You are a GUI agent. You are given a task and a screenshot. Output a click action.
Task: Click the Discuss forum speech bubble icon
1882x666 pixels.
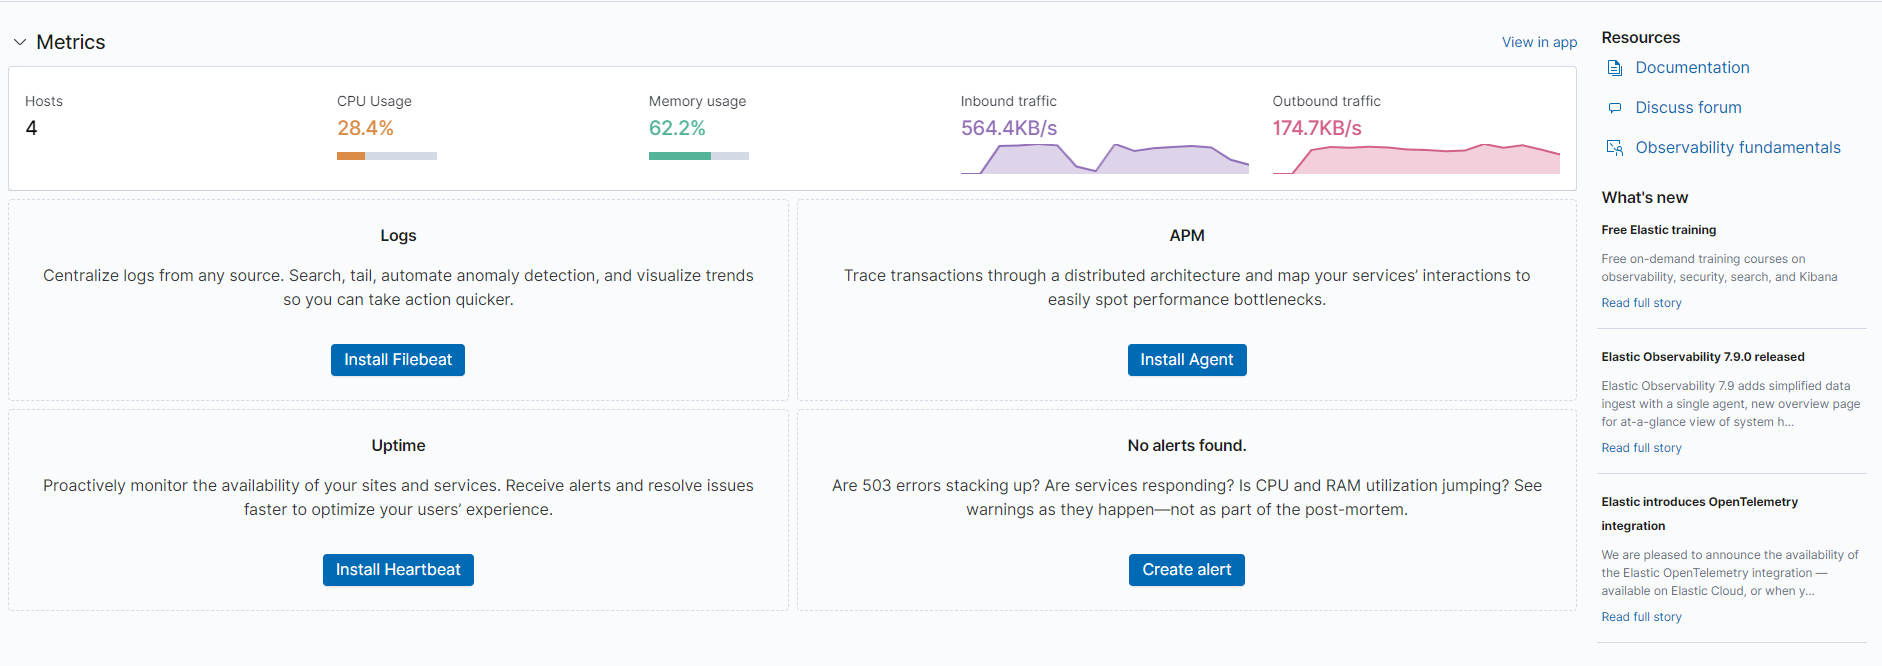pyautogui.click(x=1614, y=108)
